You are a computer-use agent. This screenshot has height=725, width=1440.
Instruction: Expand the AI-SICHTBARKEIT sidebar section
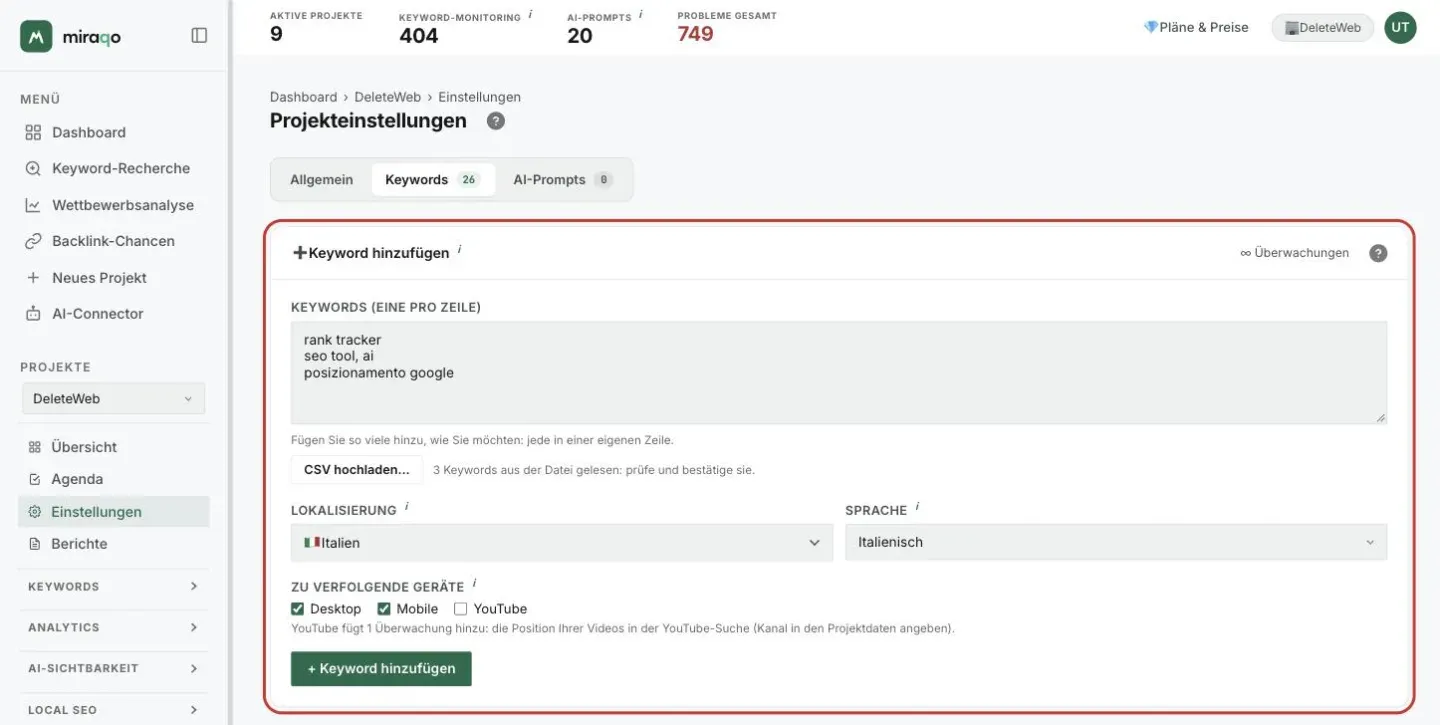(x=114, y=668)
